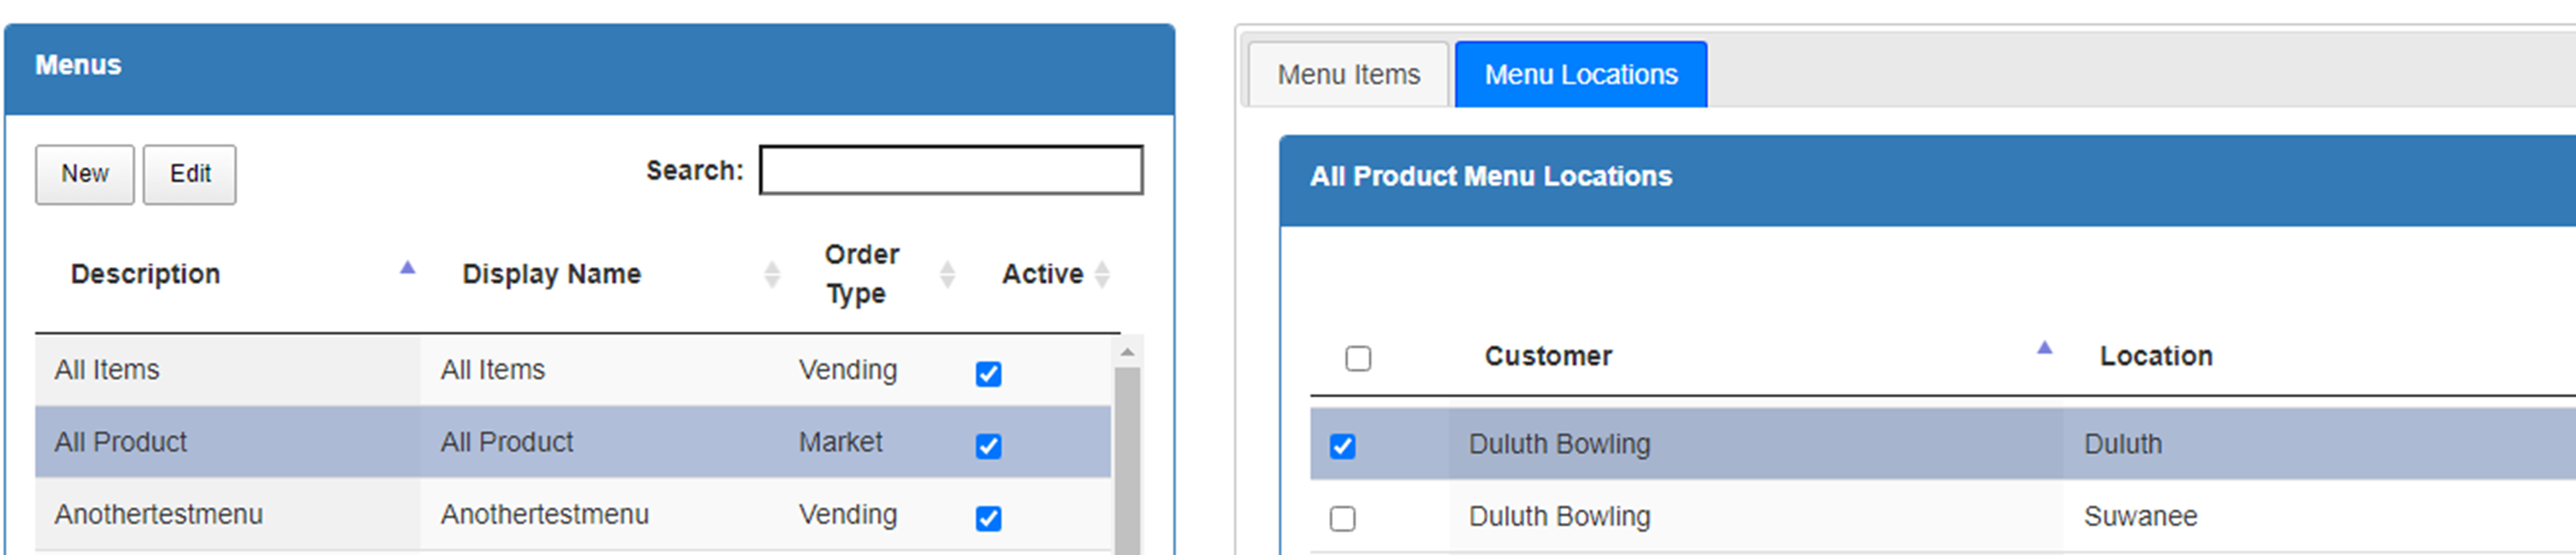Click scrollbar up arrow in Menus table
Viewport: 2576px width, 555px height.
pos(1127,352)
